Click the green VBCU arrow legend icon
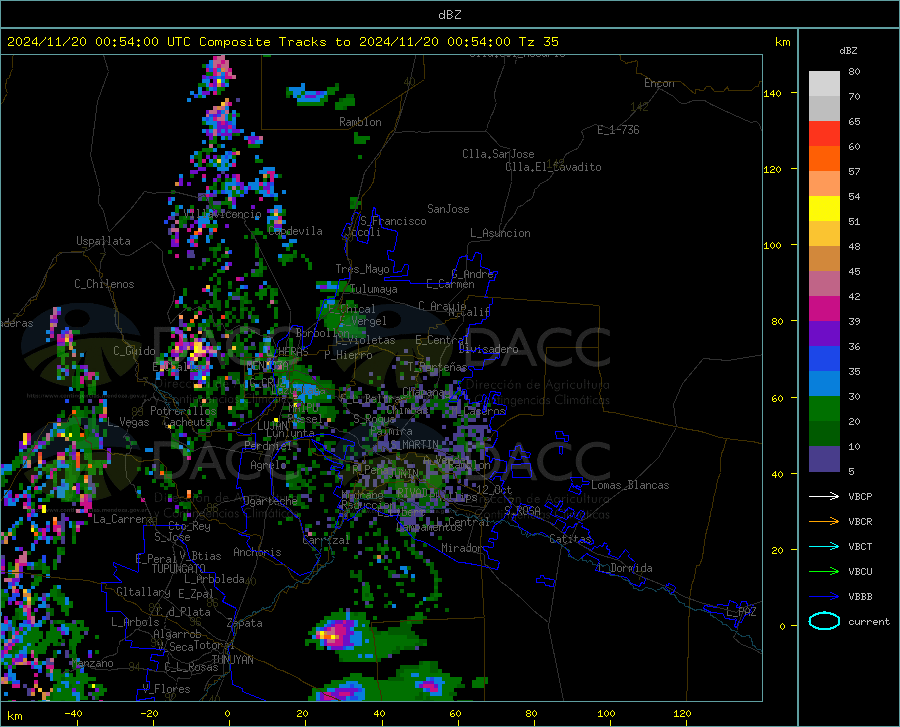900x727 pixels. (824, 571)
